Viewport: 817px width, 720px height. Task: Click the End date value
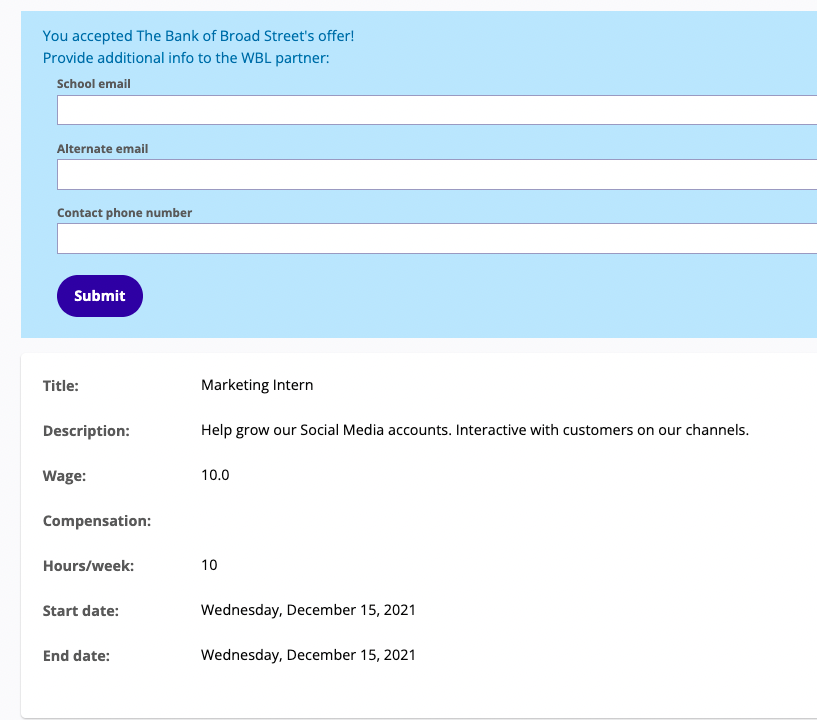point(308,655)
